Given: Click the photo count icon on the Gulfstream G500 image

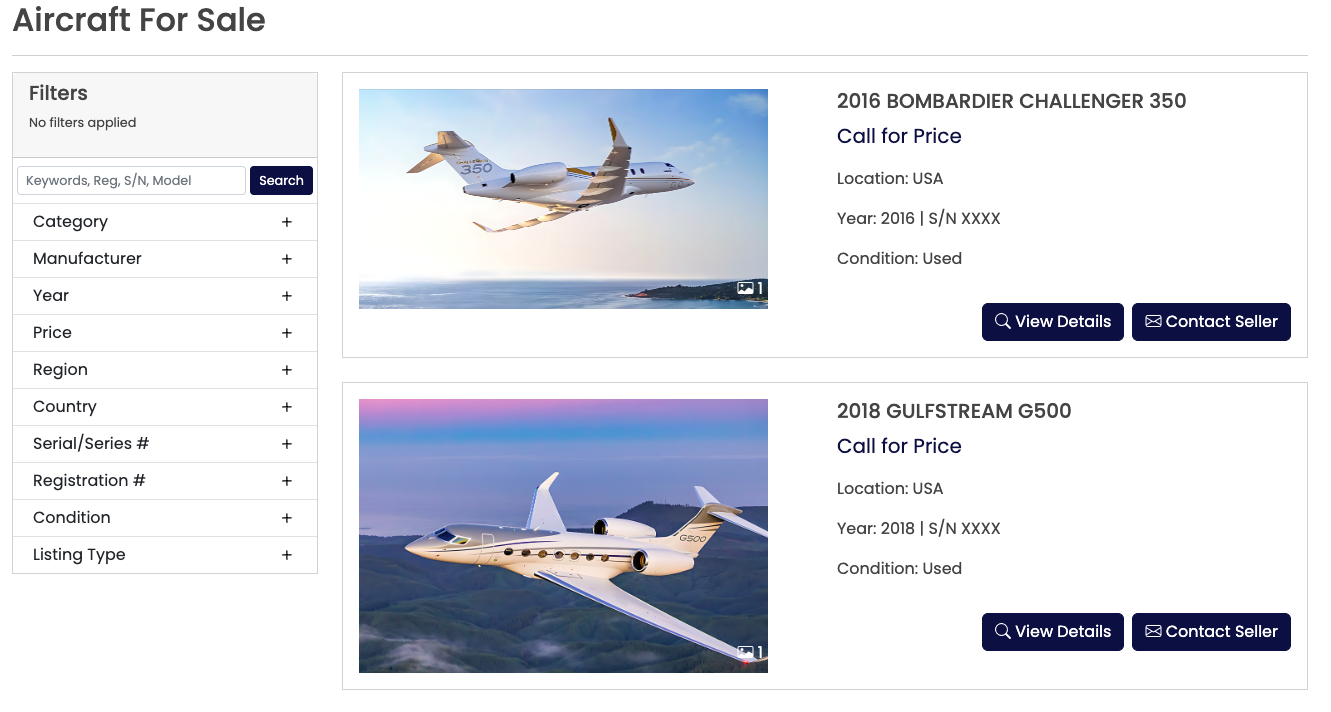Looking at the screenshot, I should (746, 651).
